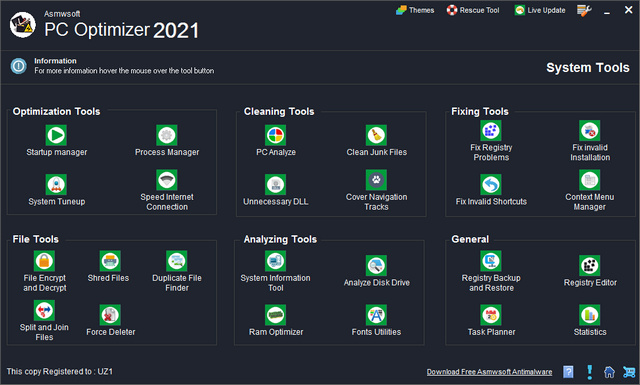Launch the Process Manager gear icon
Image resolution: width=640 pixels, height=385 pixels.
click(x=167, y=135)
